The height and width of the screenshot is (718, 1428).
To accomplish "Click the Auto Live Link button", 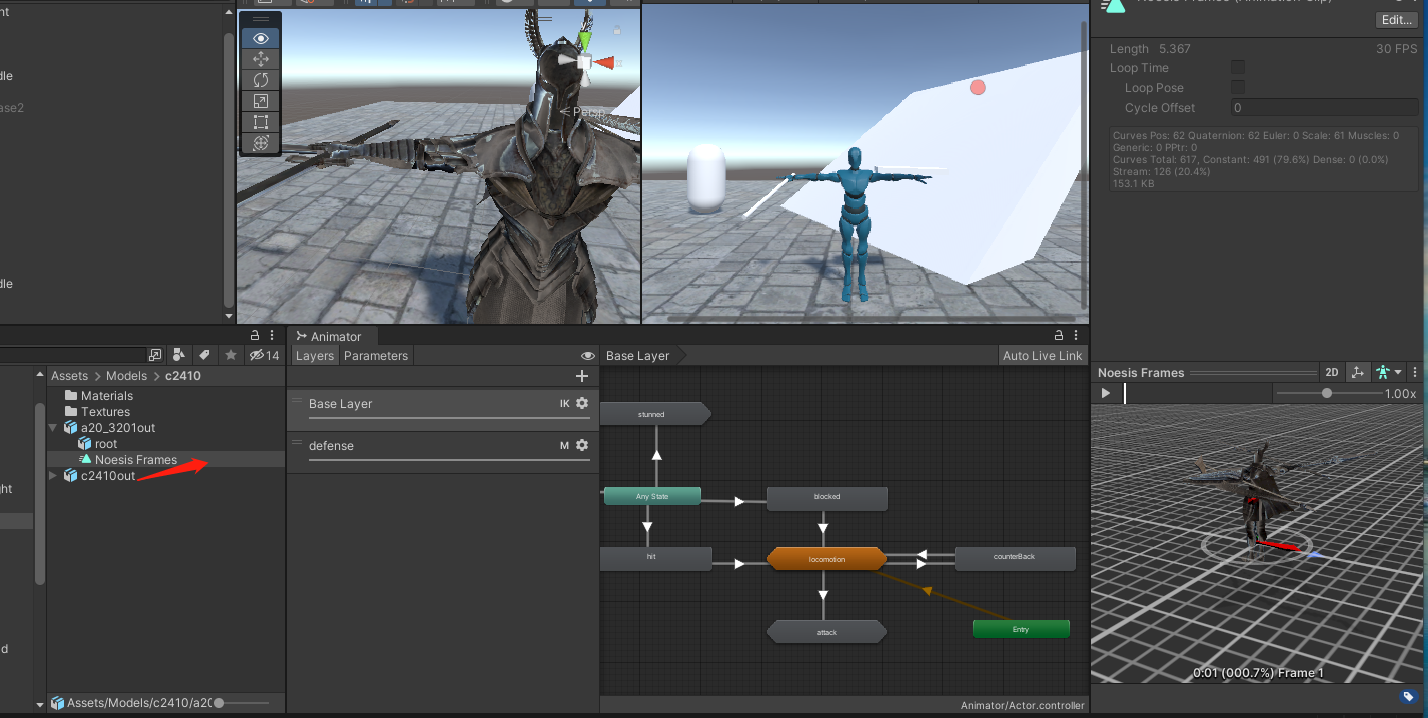I will (1042, 356).
